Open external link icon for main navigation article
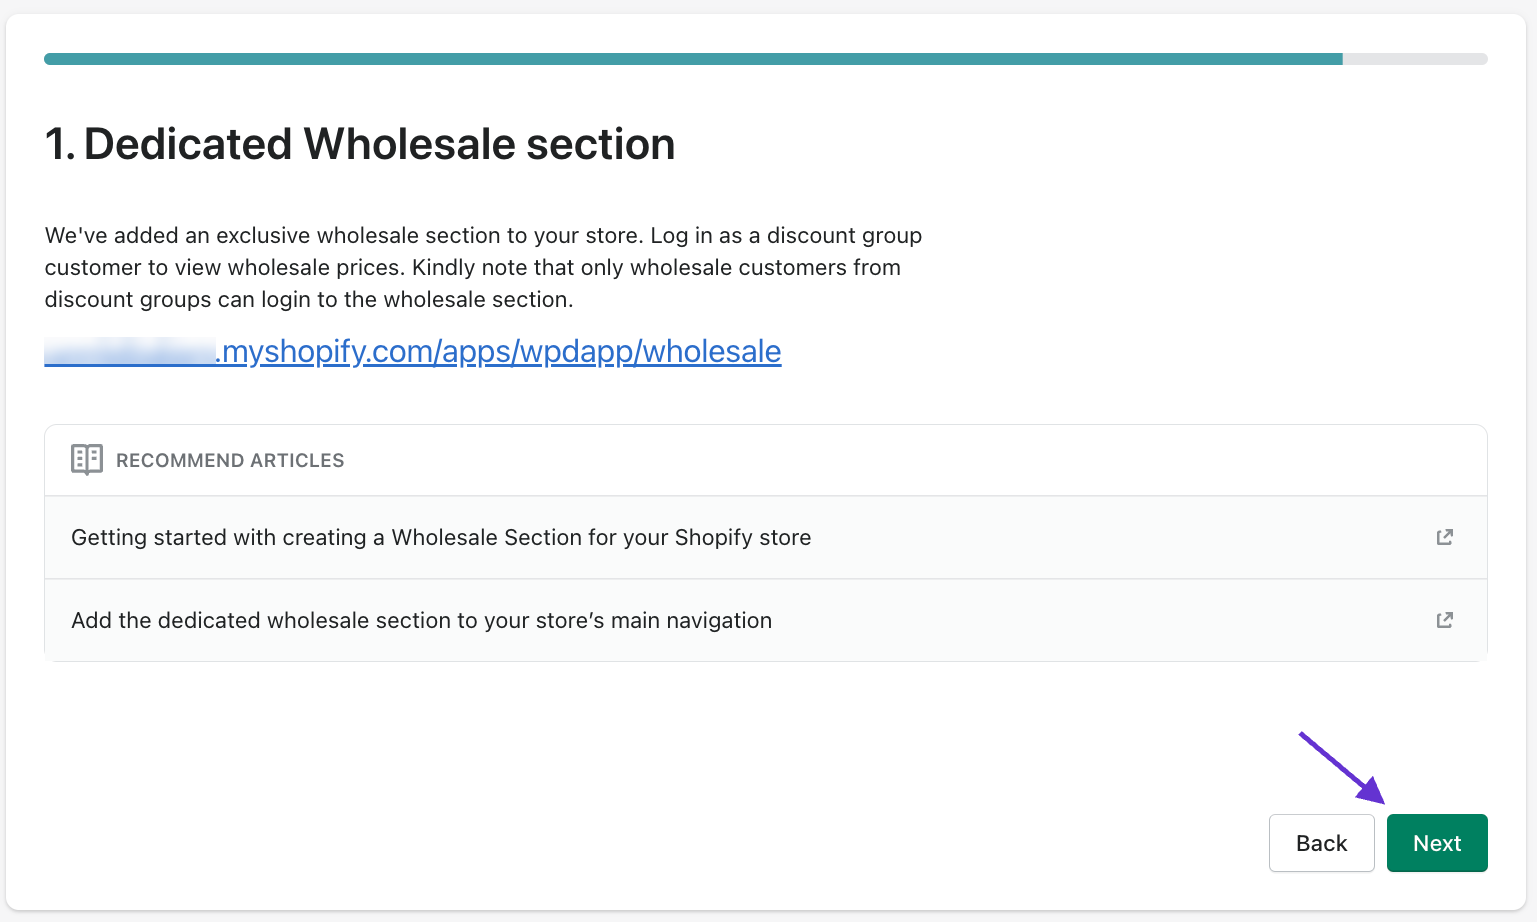 [x=1444, y=620]
